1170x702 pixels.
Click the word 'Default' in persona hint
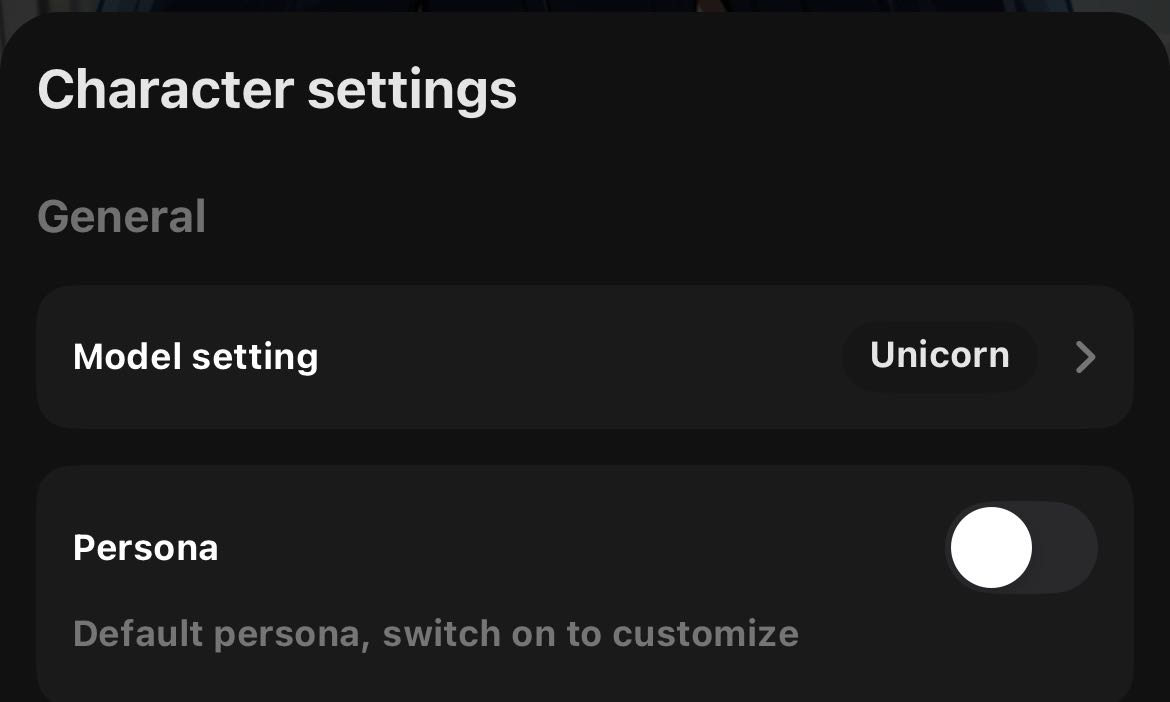[x=138, y=634]
